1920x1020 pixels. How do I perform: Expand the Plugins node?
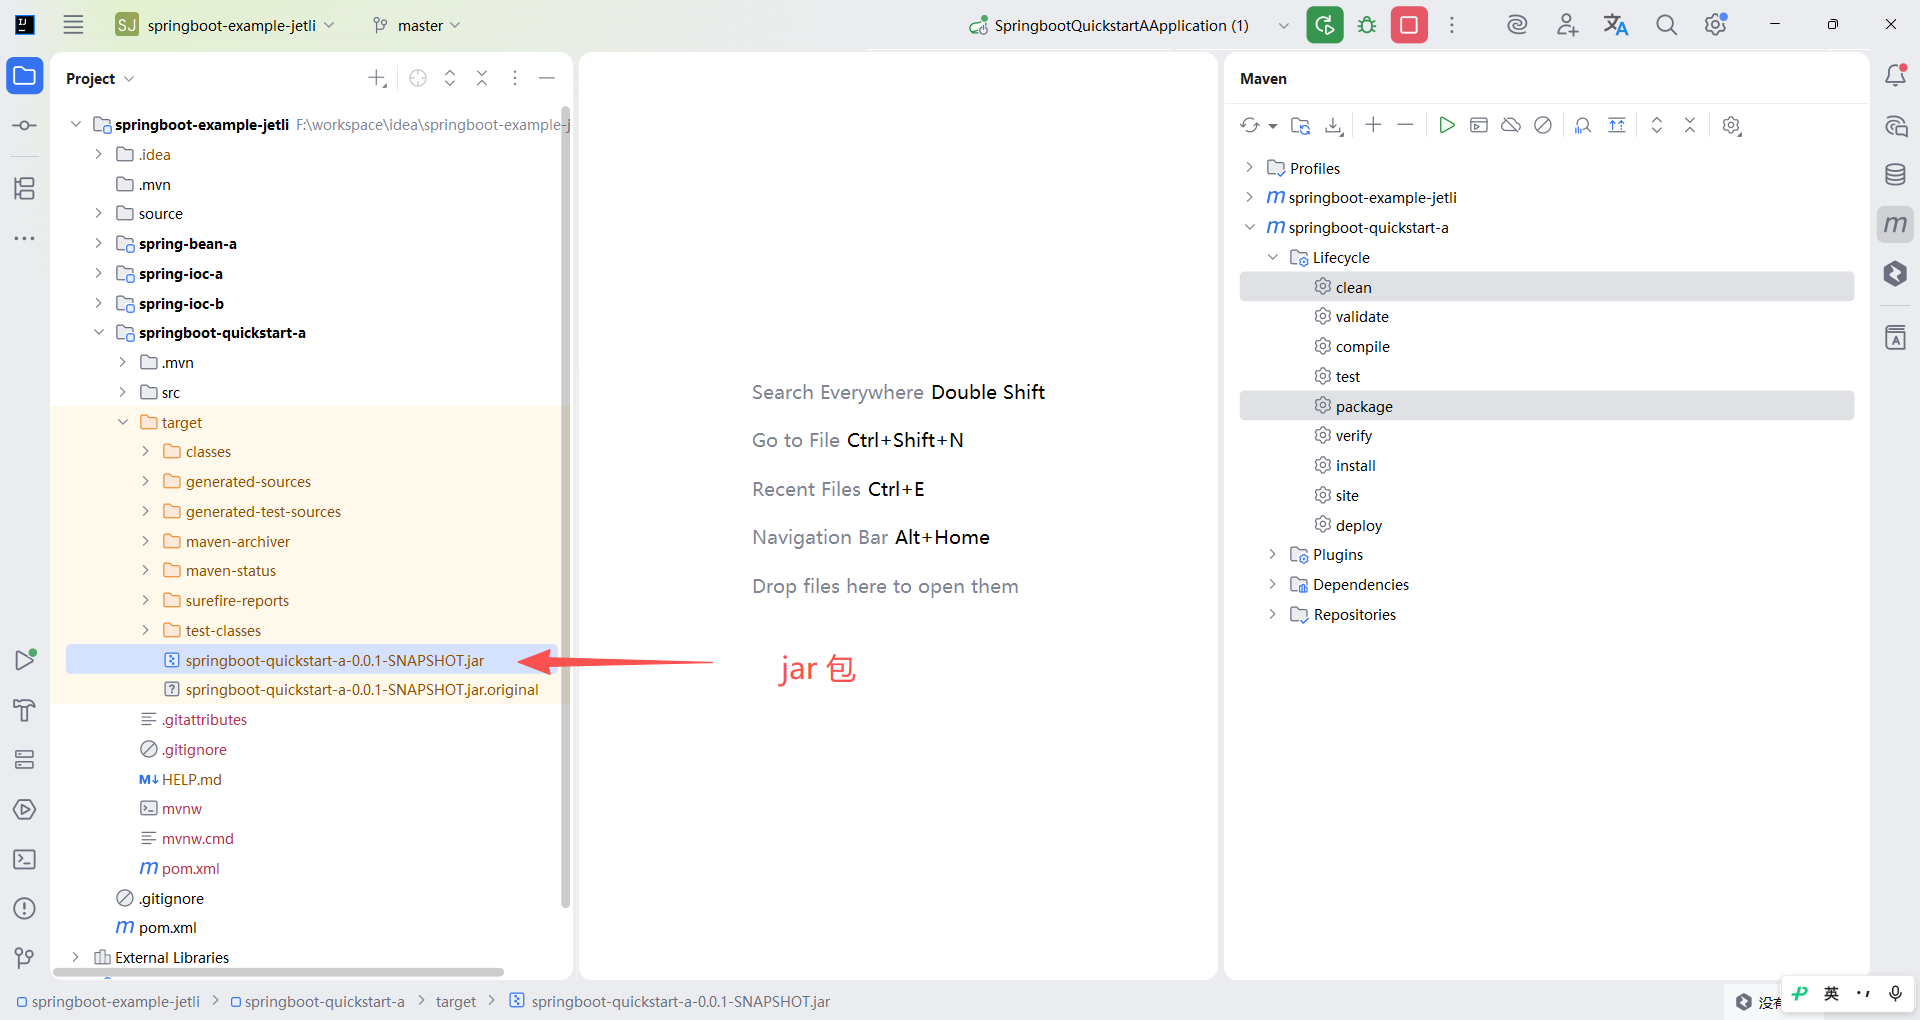click(x=1273, y=554)
